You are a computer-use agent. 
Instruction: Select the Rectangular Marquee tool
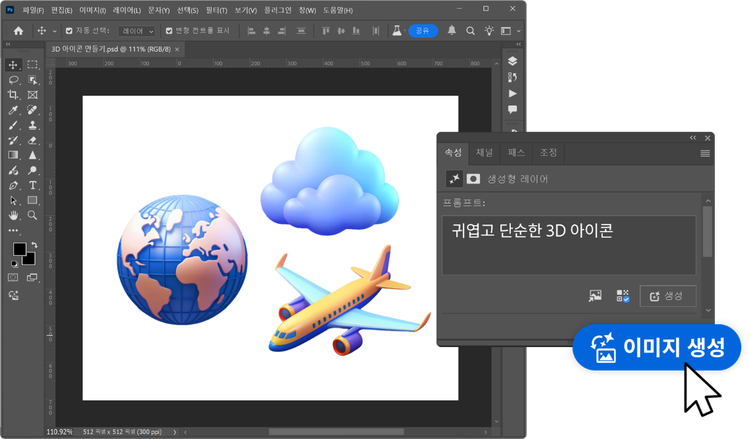[33, 65]
